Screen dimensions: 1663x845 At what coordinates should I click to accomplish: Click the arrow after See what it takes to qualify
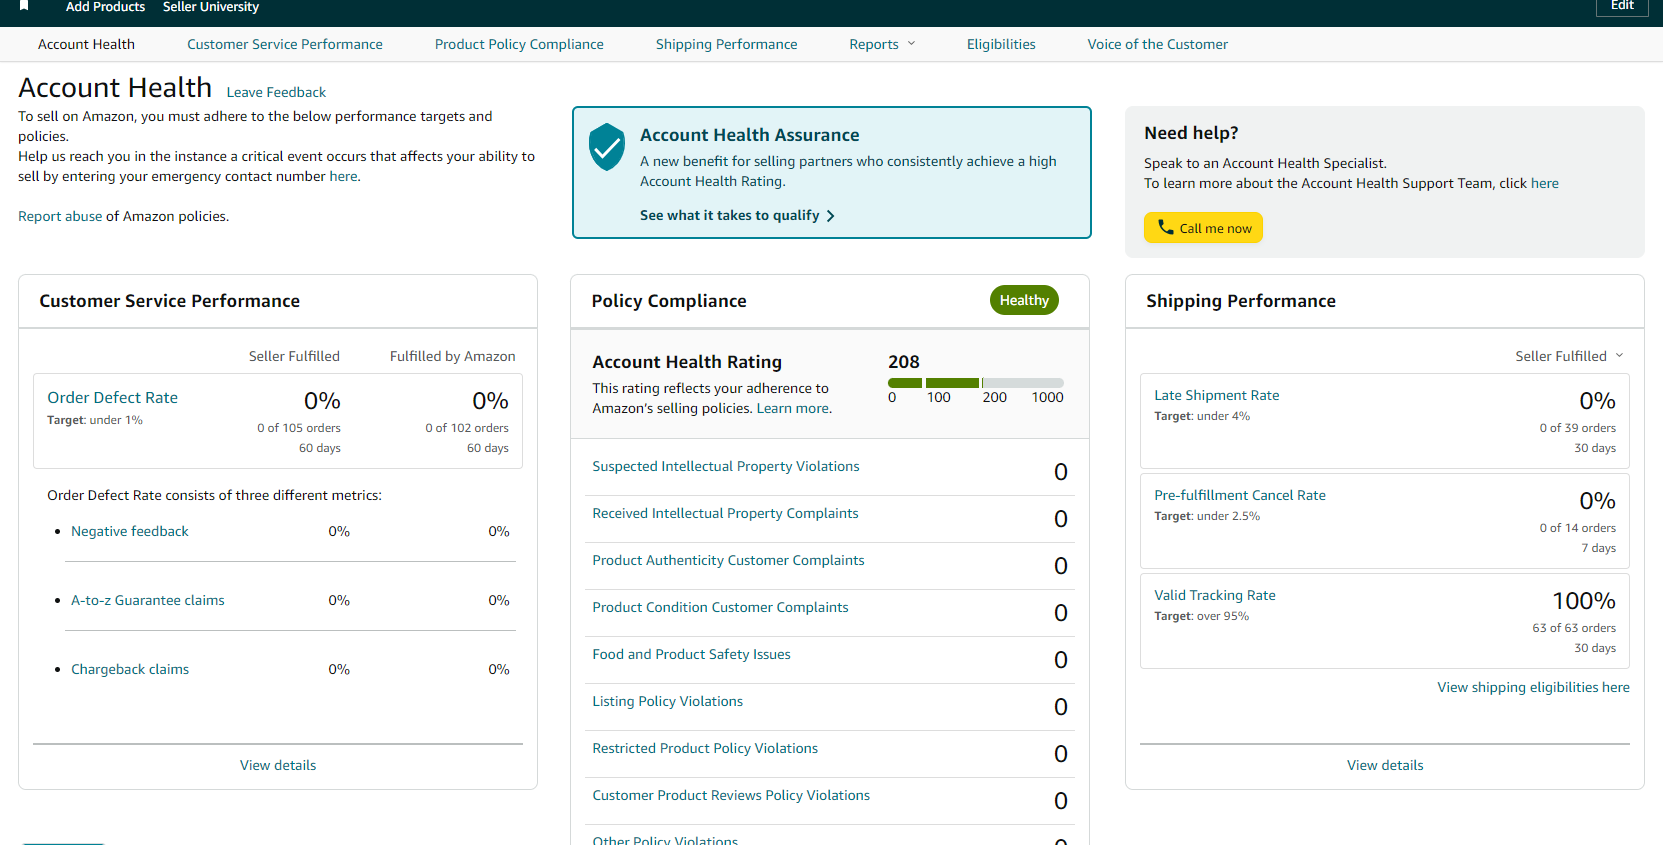coord(830,216)
